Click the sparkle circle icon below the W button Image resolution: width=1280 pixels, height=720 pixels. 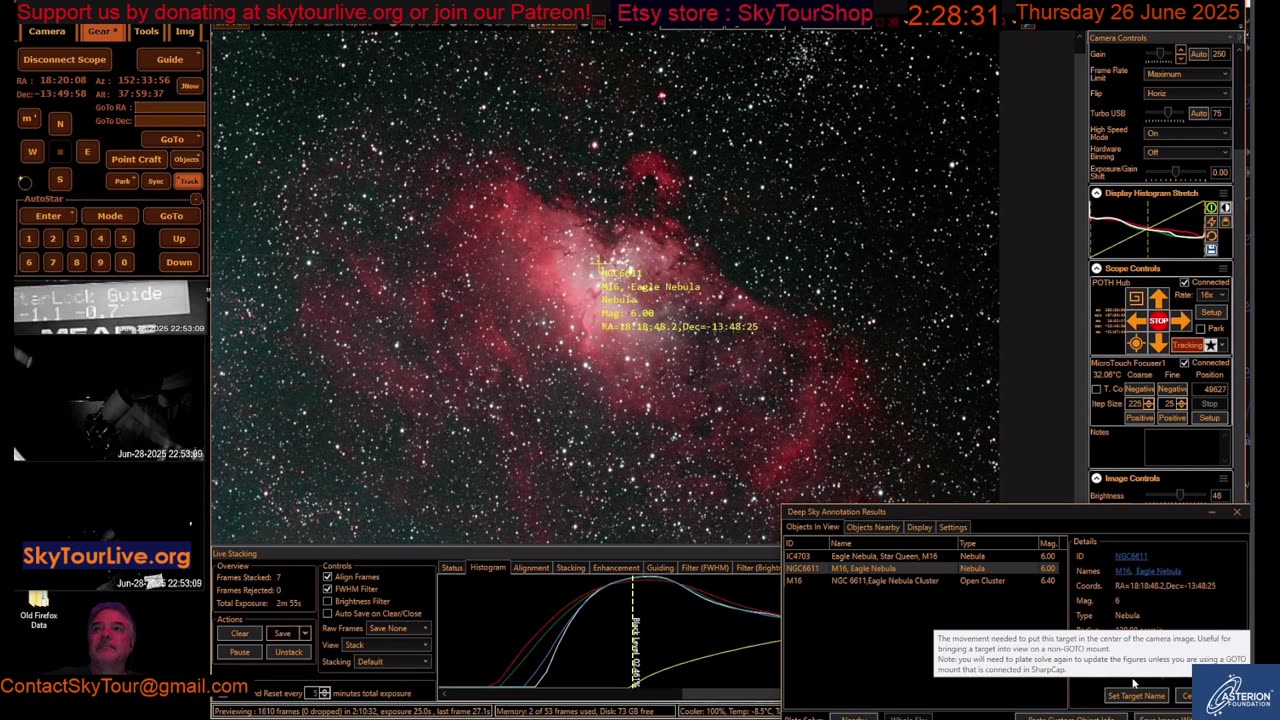click(x=25, y=182)
